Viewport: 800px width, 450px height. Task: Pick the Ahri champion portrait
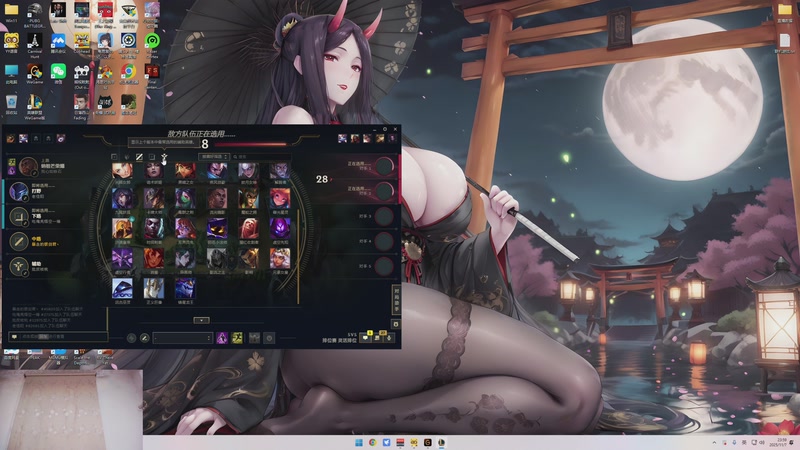click(x=122, y=198)
